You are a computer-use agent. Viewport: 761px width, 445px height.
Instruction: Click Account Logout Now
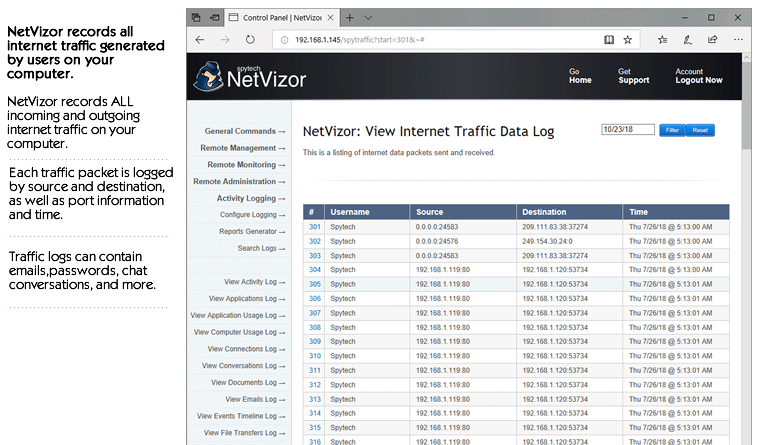[x=698, y=76]
